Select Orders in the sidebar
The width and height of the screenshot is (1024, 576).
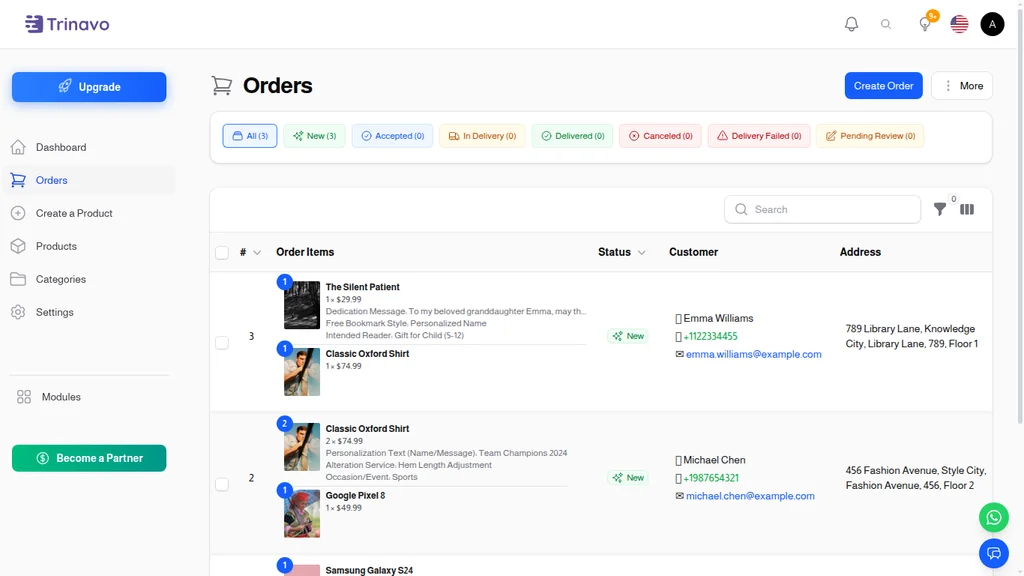(x=89, y=180)
